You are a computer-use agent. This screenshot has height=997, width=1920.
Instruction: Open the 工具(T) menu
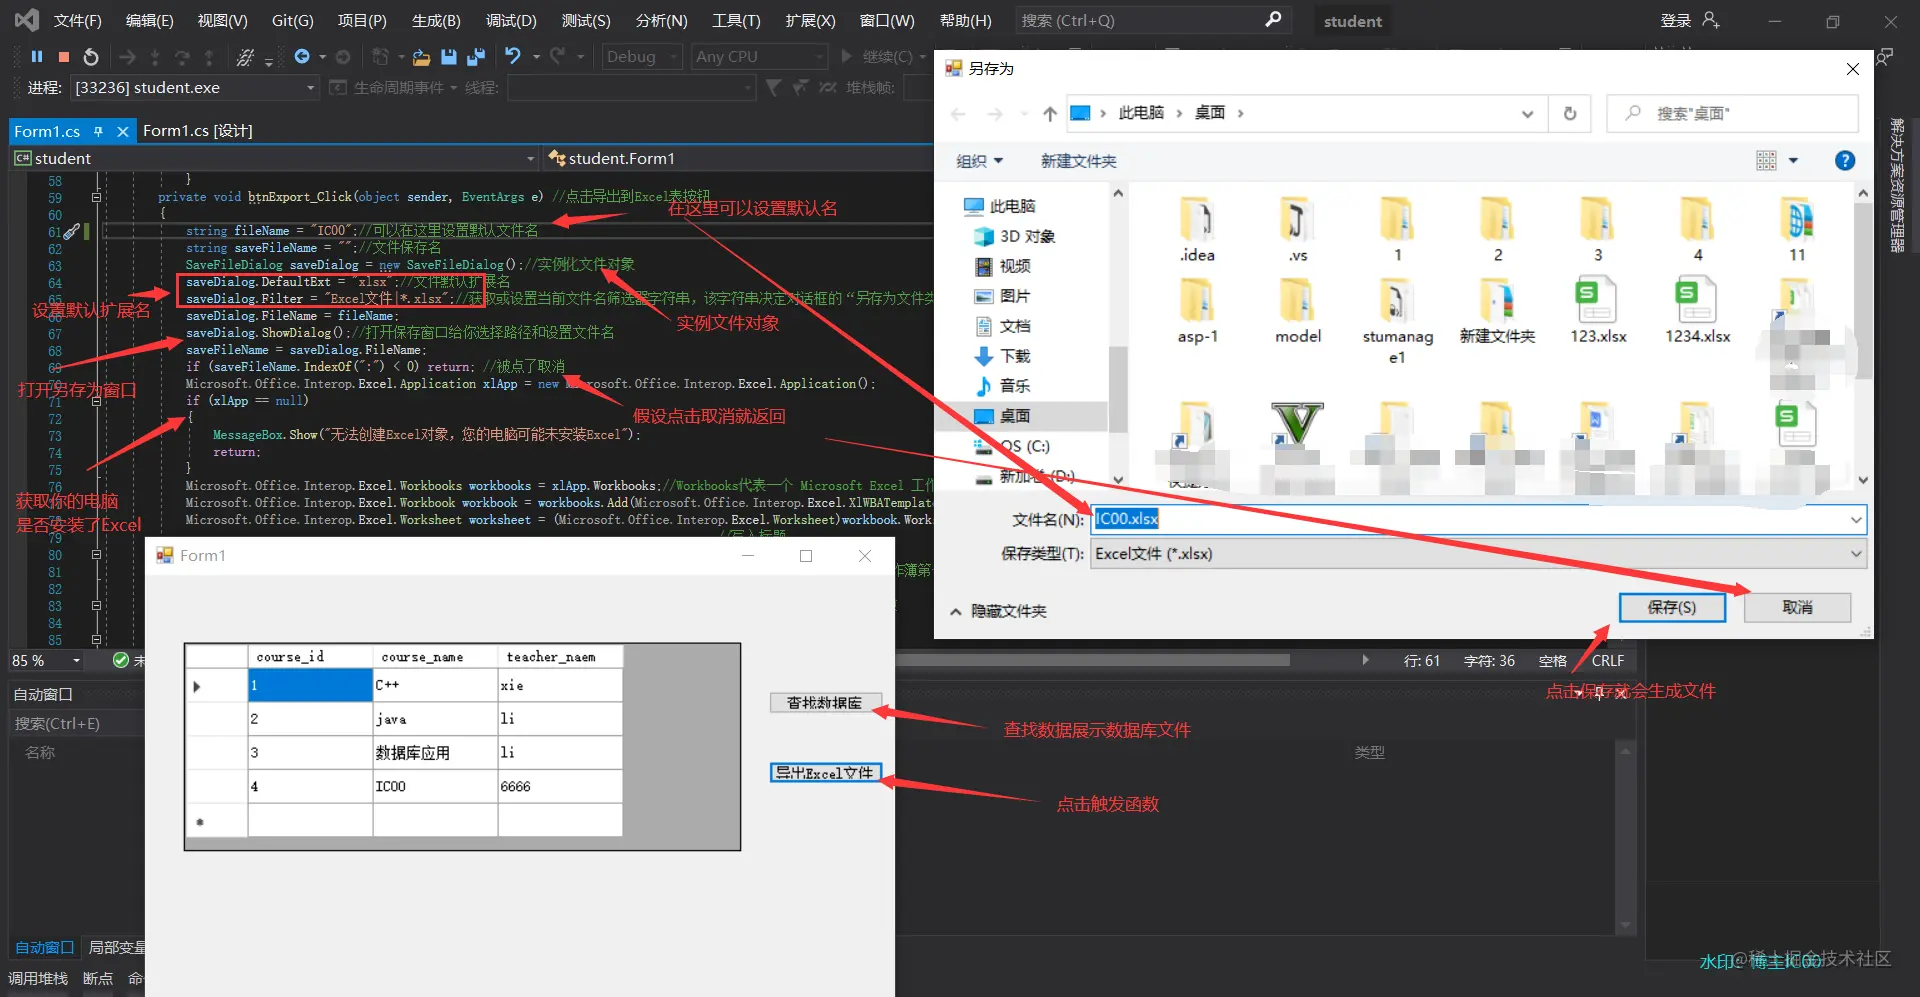tap(736, 21)
